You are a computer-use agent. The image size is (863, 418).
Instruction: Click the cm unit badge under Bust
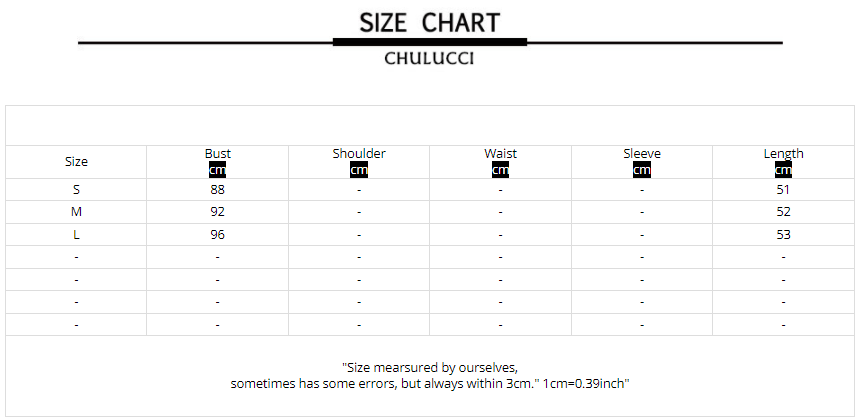pos(217,170)
